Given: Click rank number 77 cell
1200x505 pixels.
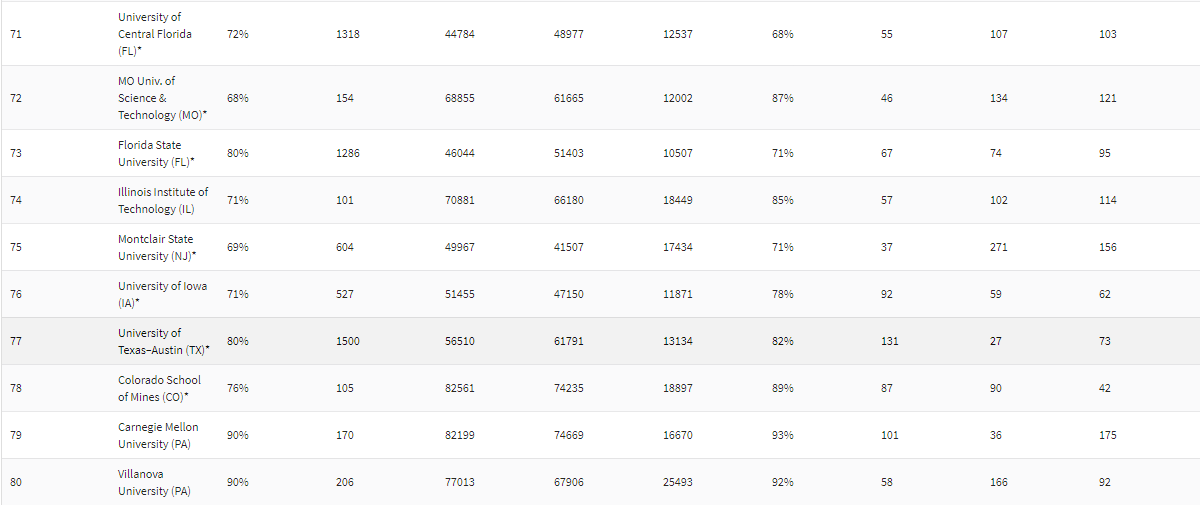Looking at the screenshot, I should click(x=15, y=341).
